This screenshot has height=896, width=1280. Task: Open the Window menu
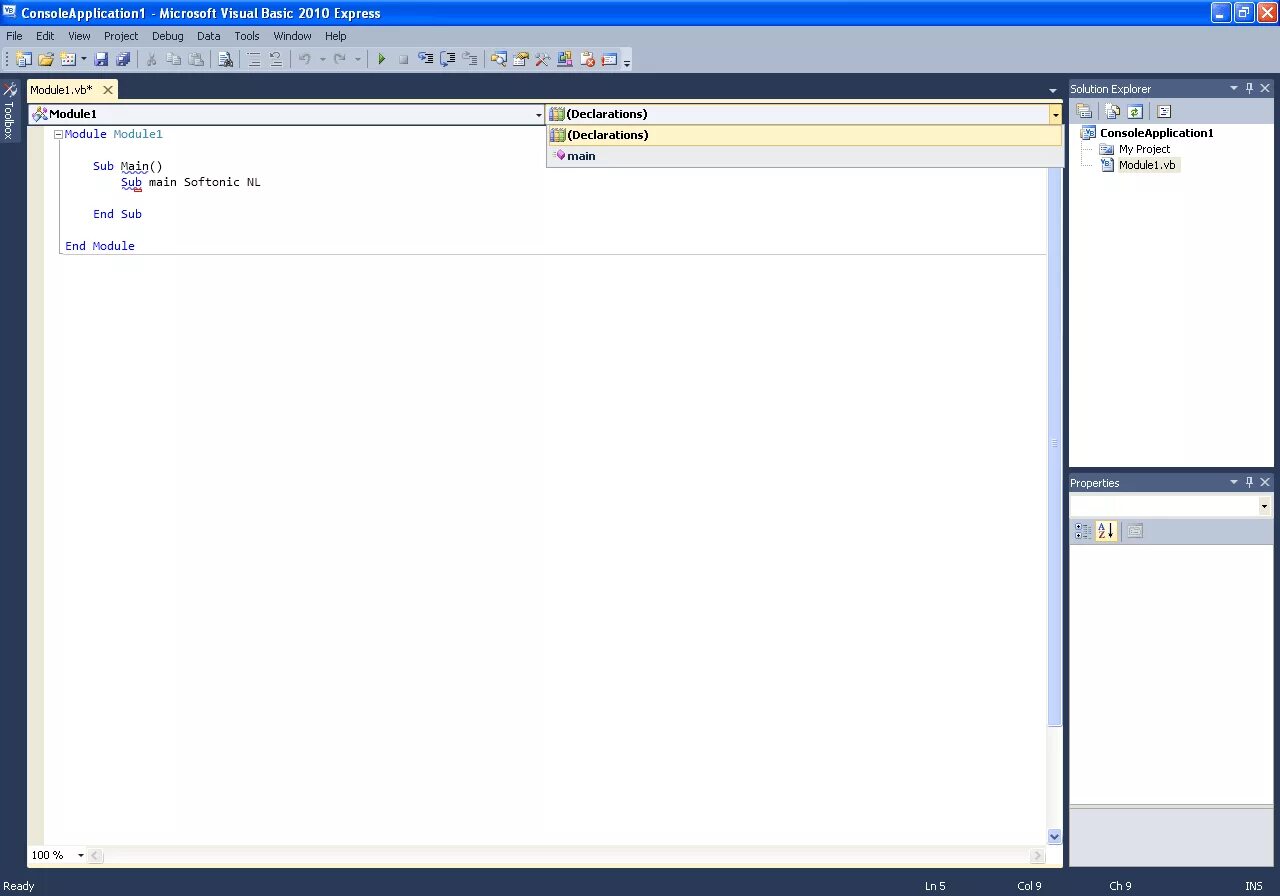coord(292,36)
